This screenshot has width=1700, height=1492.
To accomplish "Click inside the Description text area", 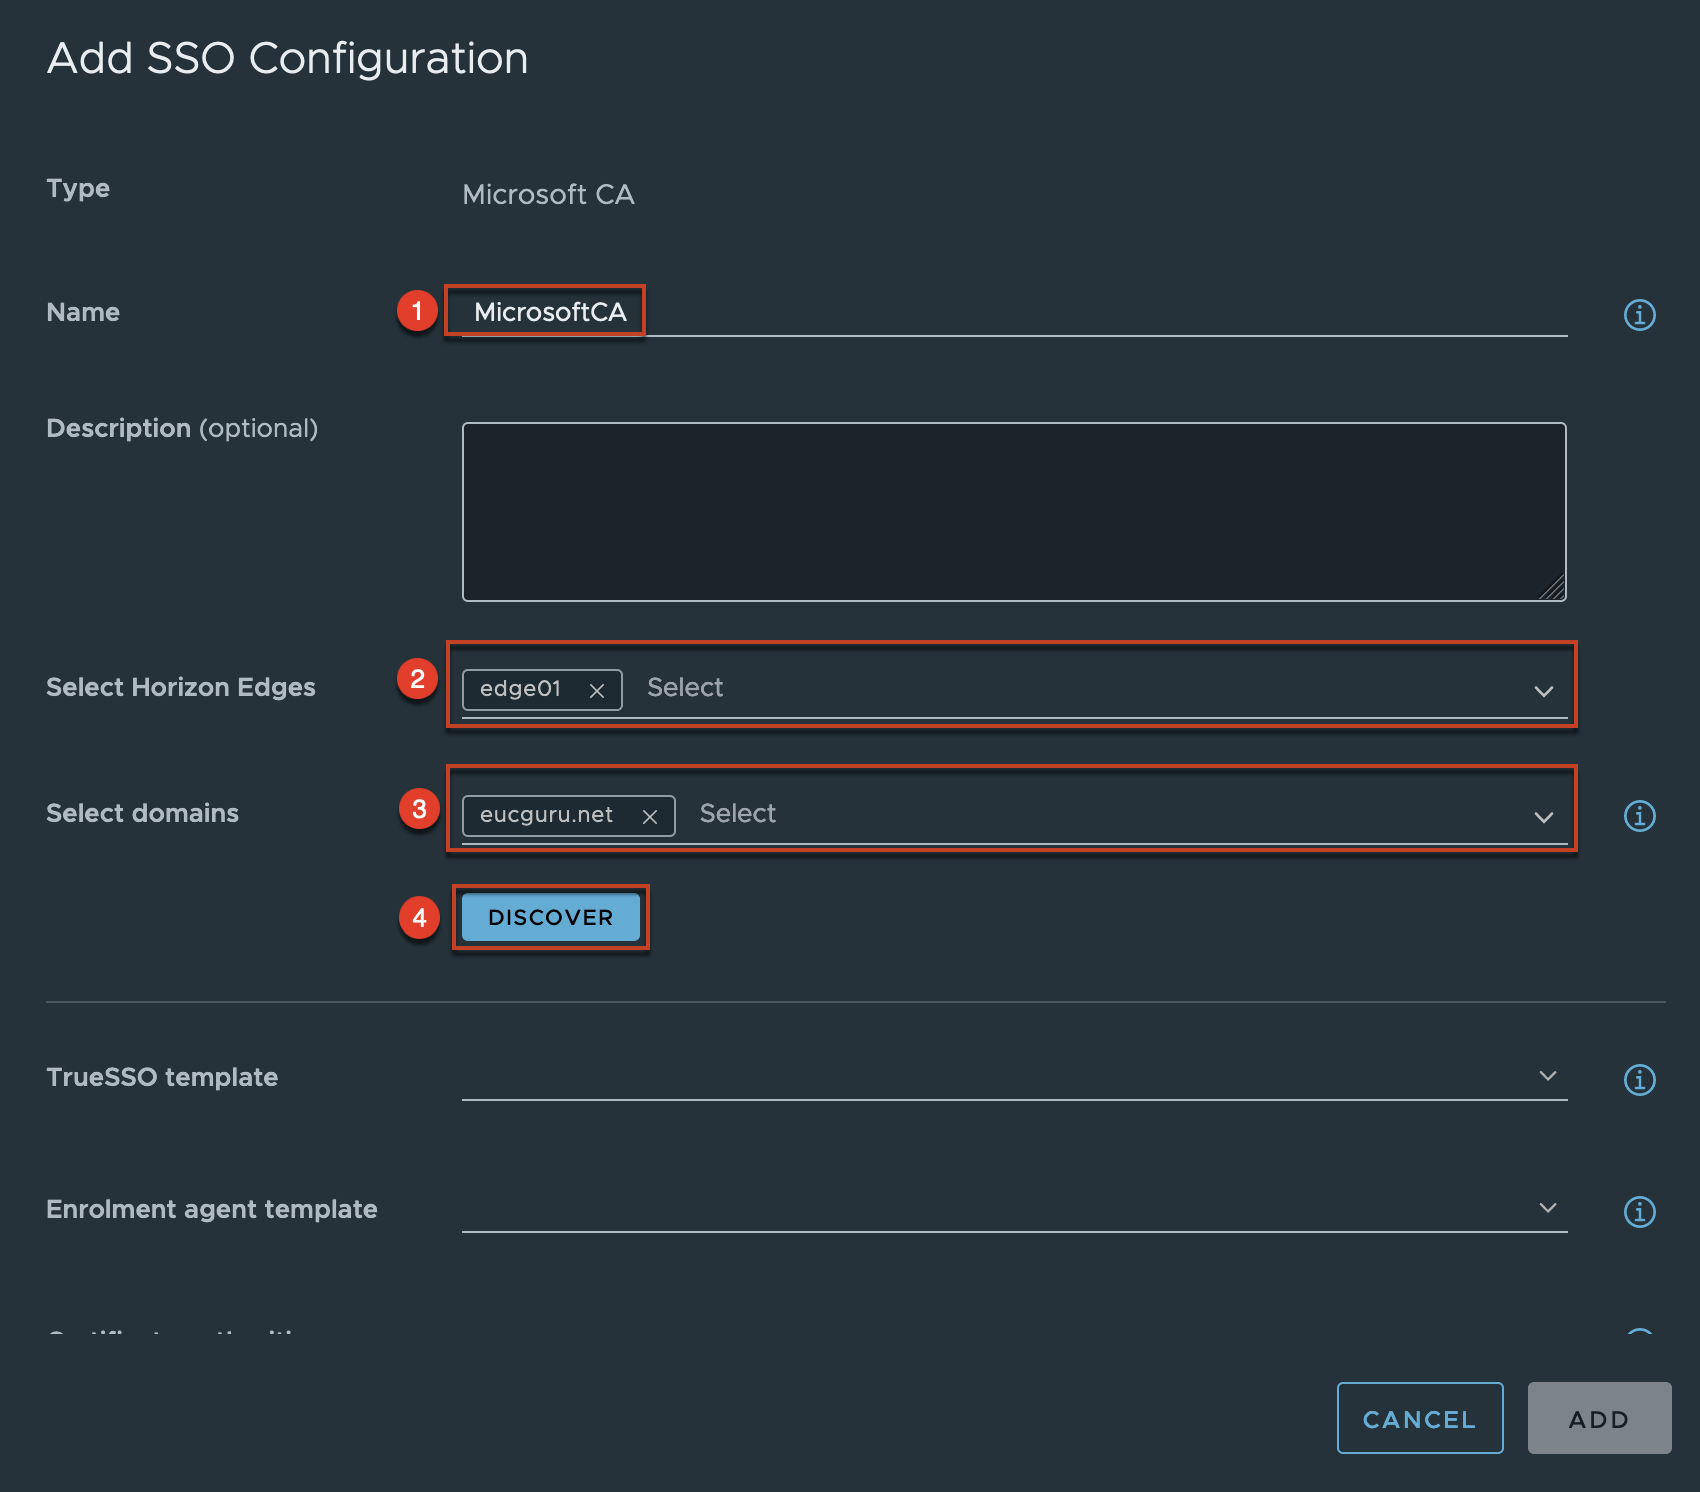I will click(1014, 512).
